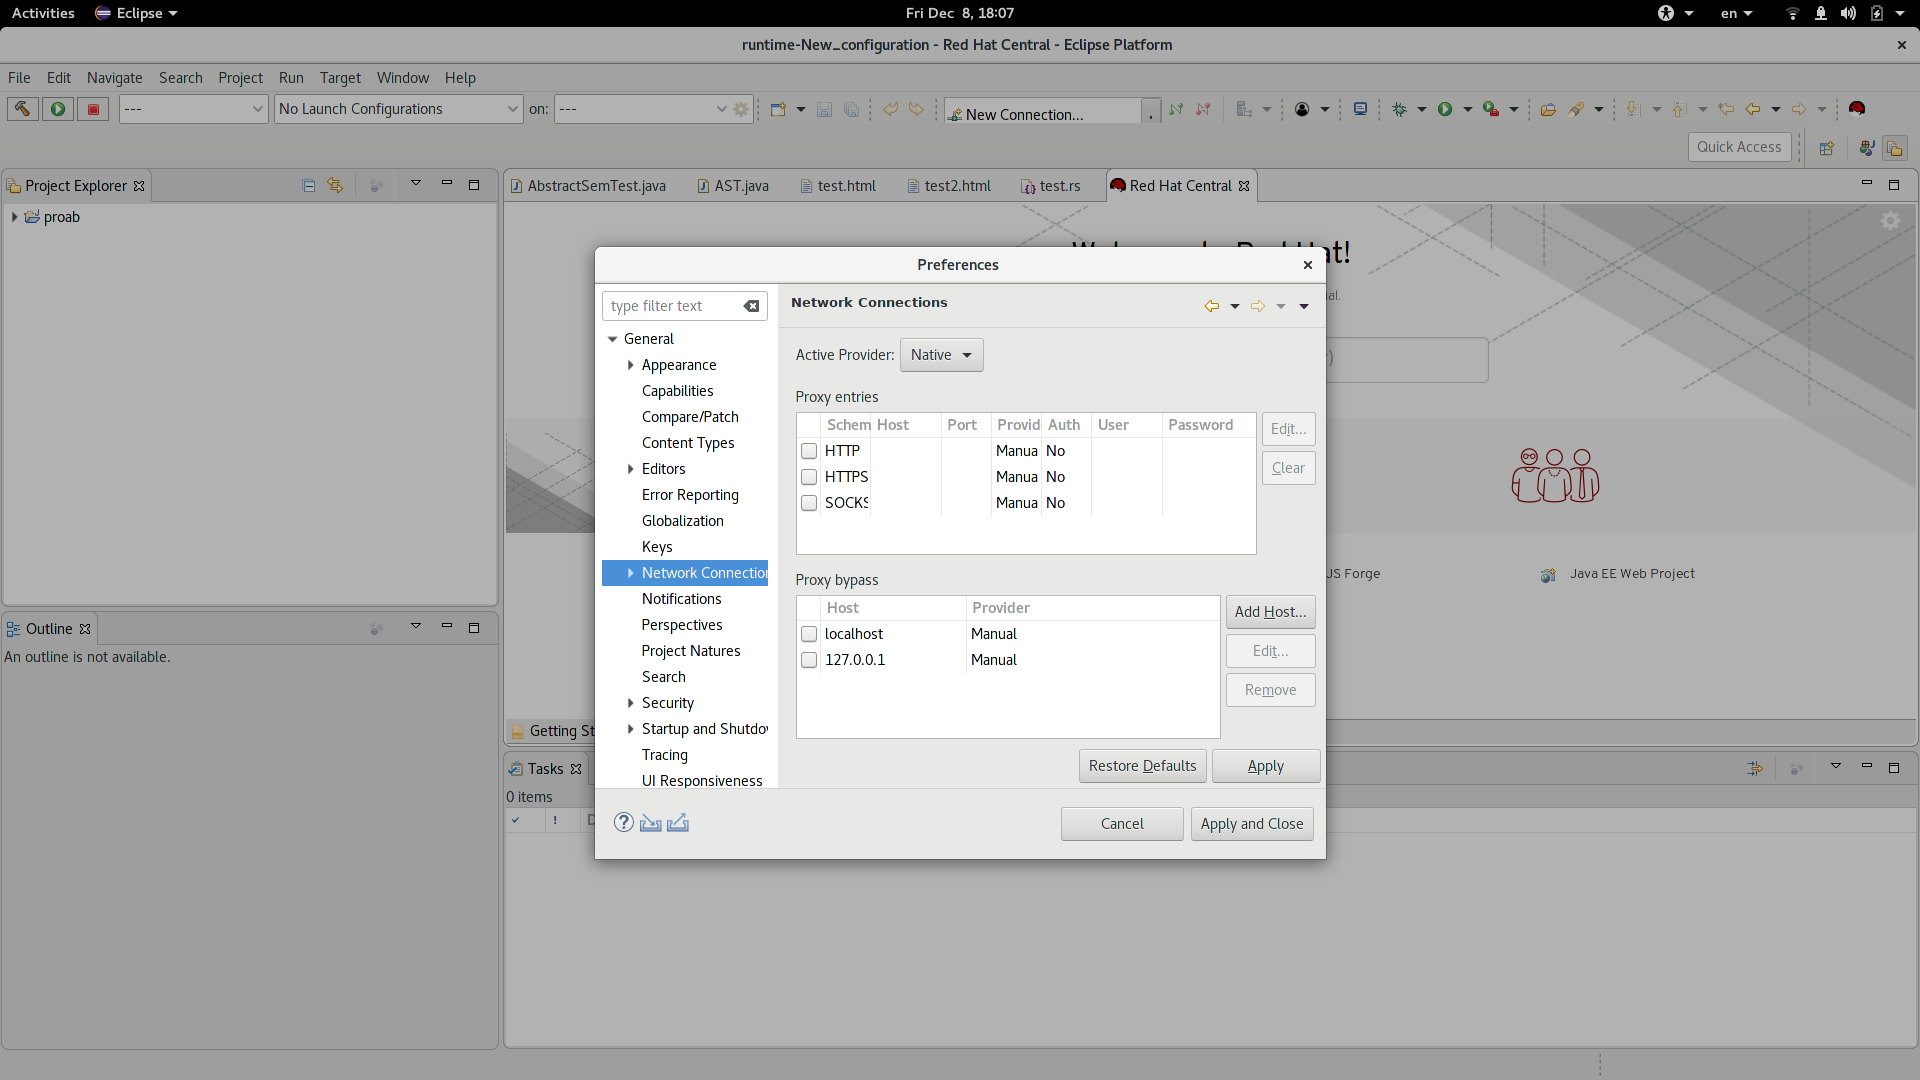
Task: Clear the filter text field icon
Action: (752, 306)
